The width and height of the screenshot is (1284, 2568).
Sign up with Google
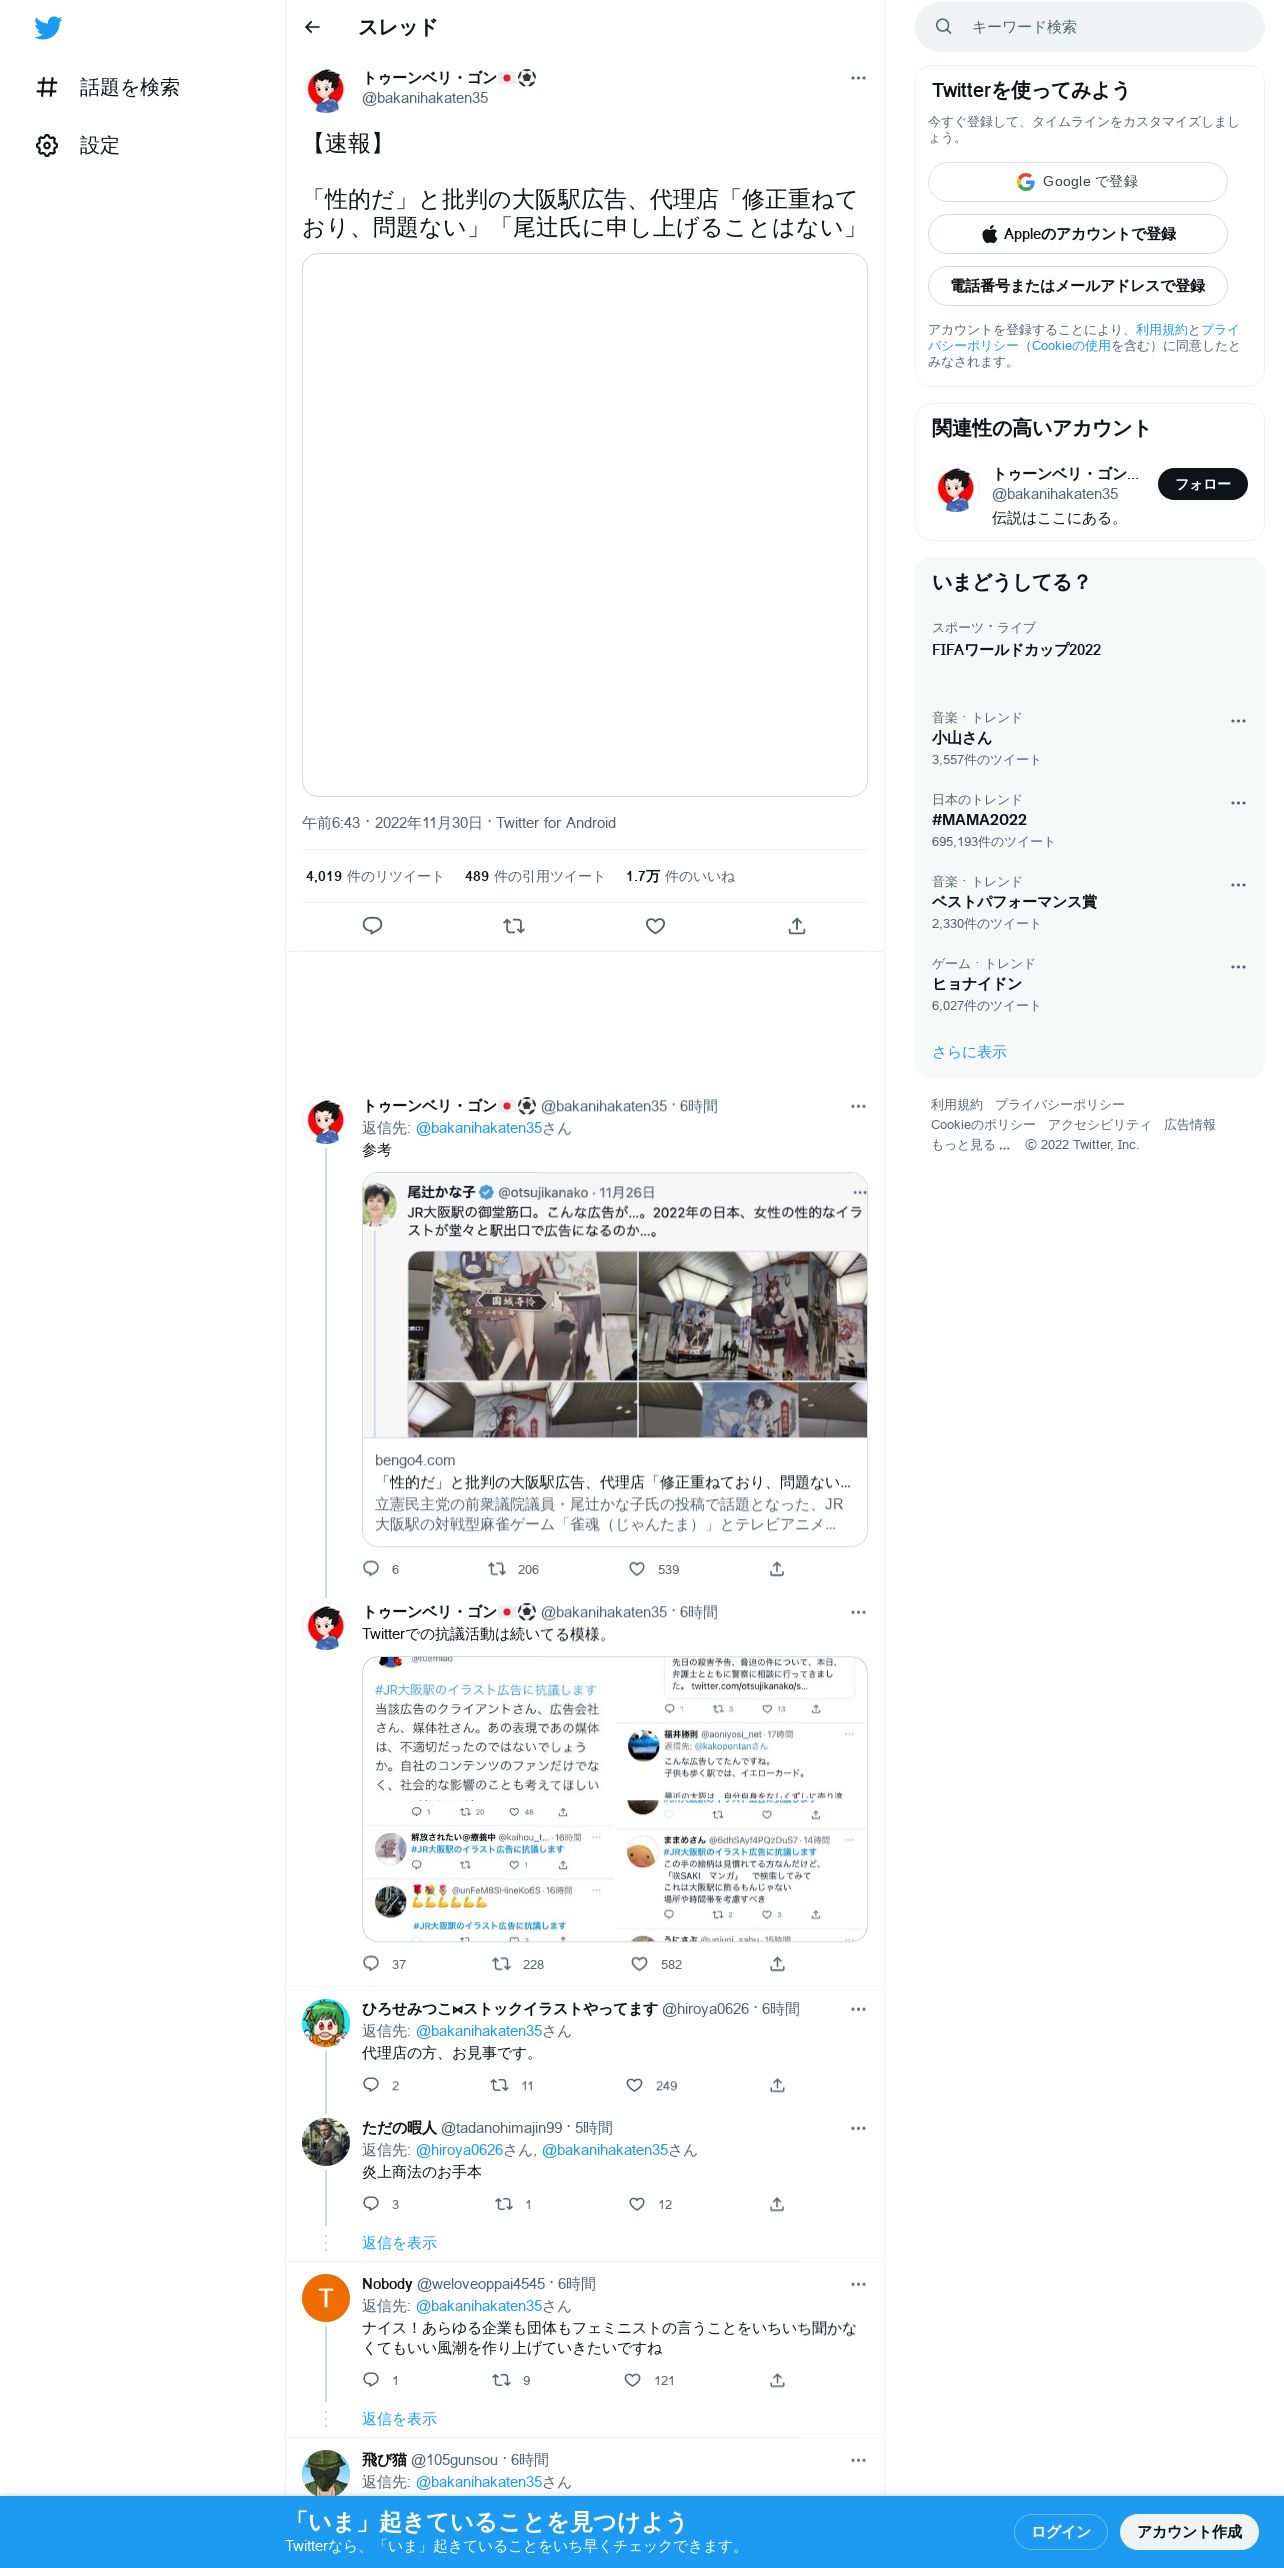click(x=1078, y=182)
